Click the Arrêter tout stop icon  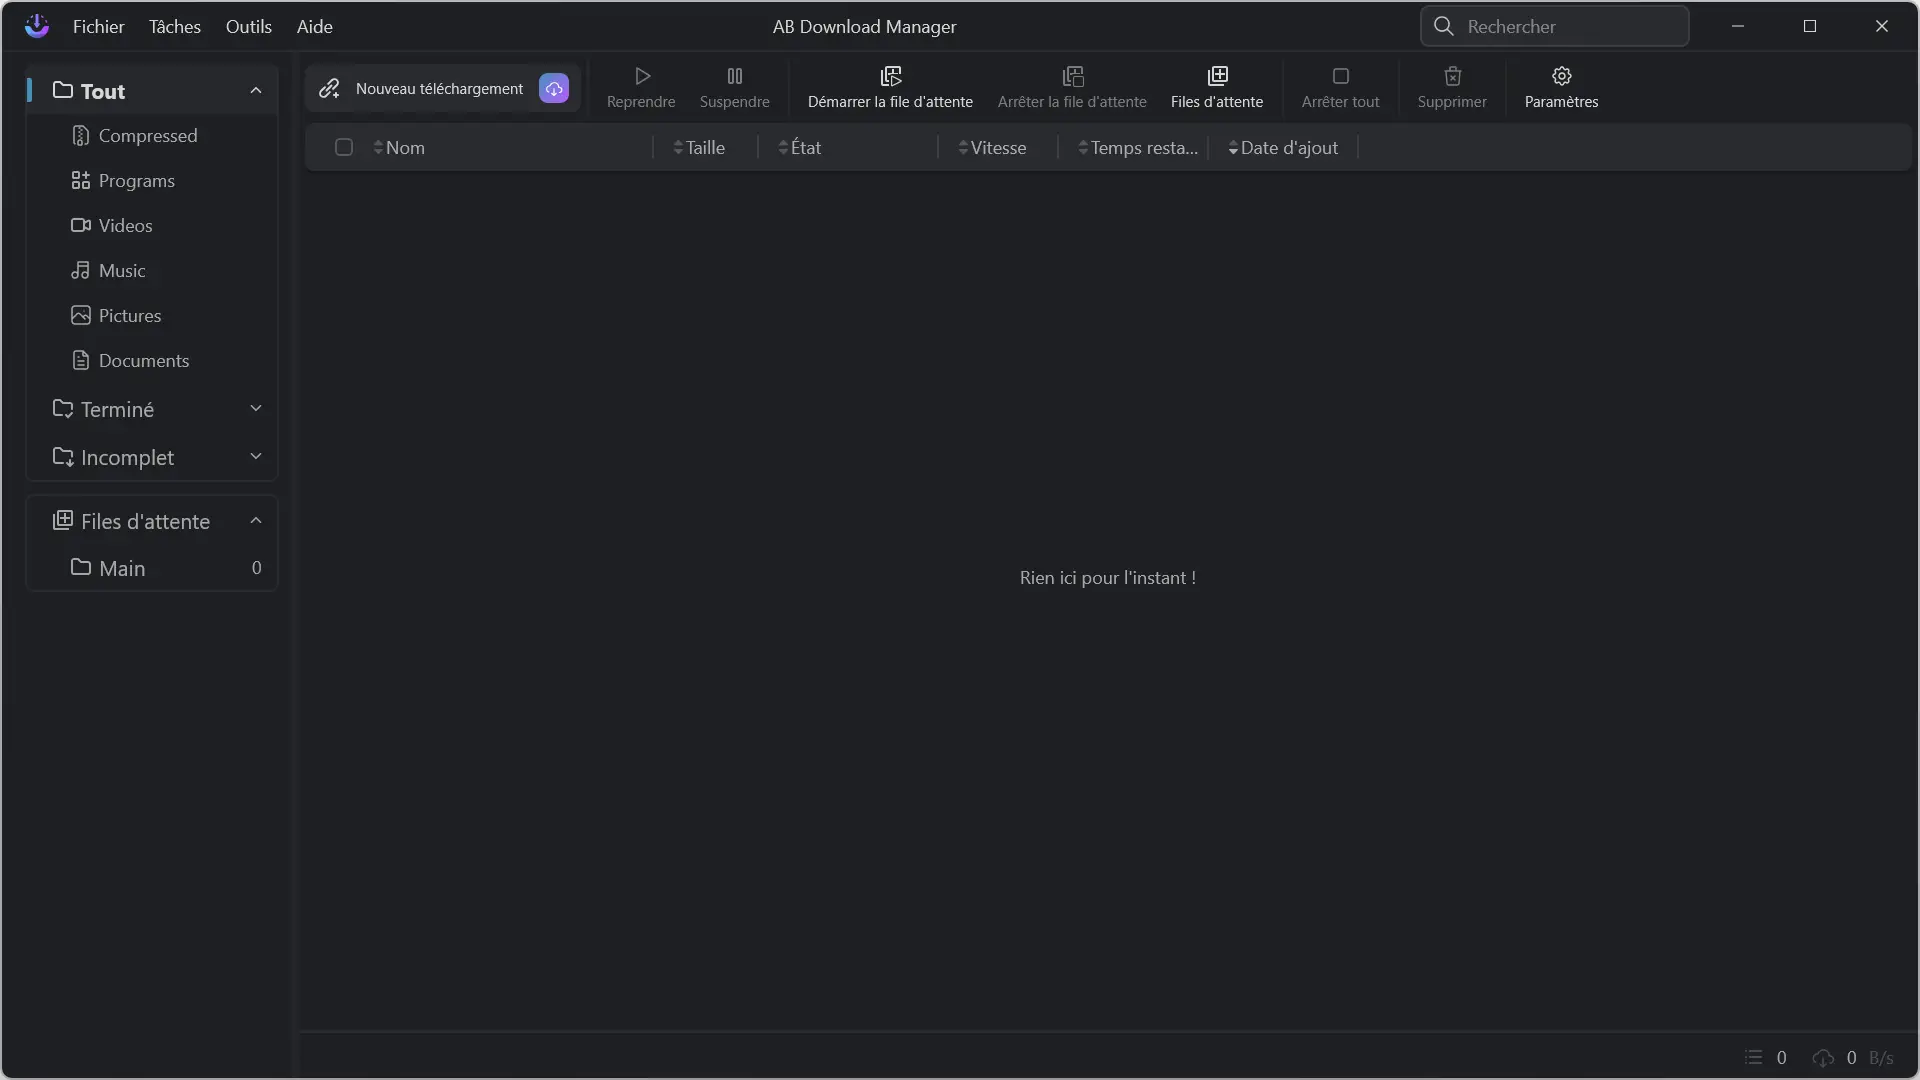1341,76
